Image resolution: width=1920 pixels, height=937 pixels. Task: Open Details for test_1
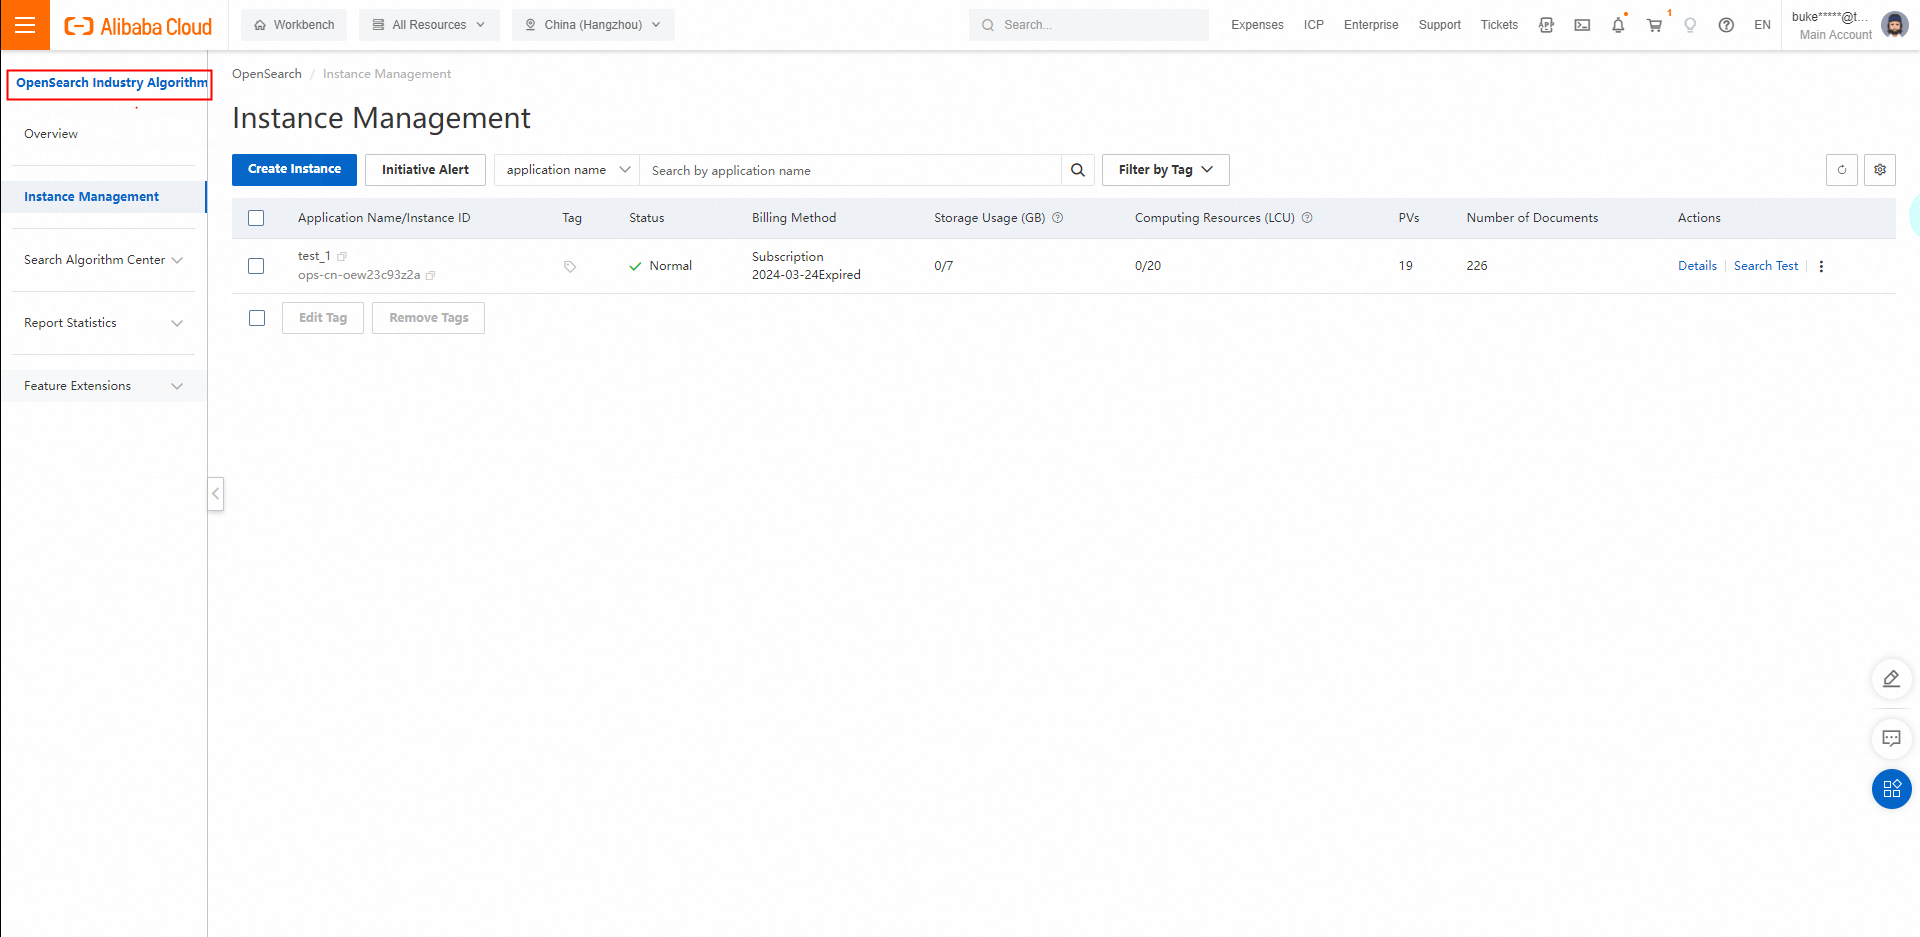point(1697,266)
